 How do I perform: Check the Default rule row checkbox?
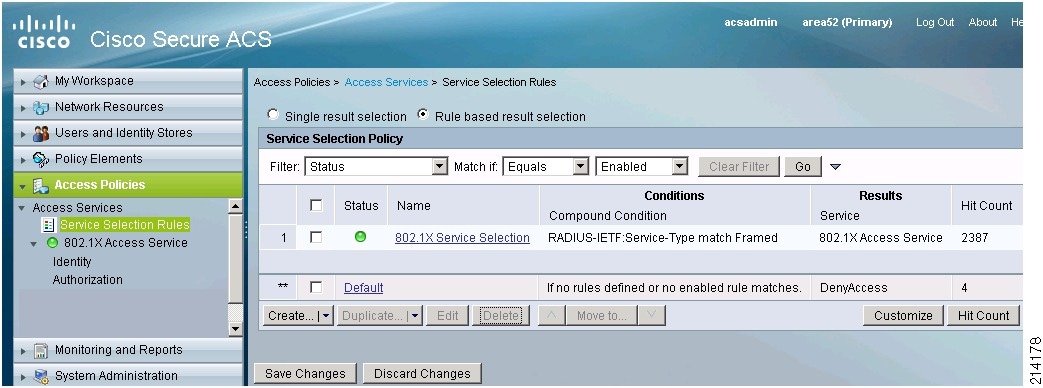[x=316, y=287]
